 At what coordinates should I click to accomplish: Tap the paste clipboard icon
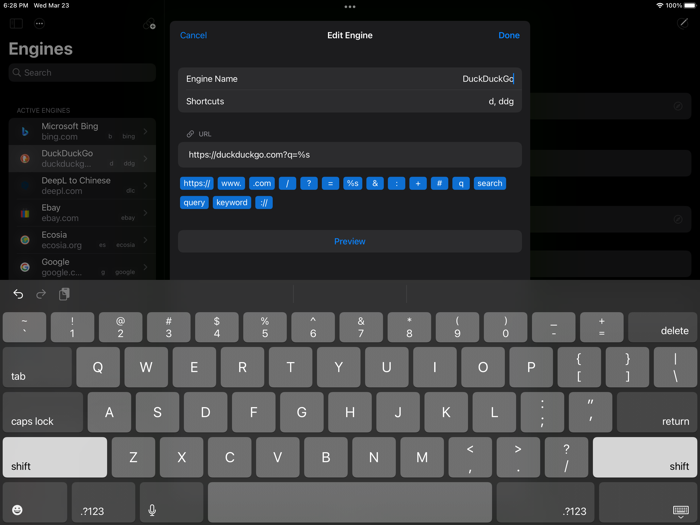point(64,294)
